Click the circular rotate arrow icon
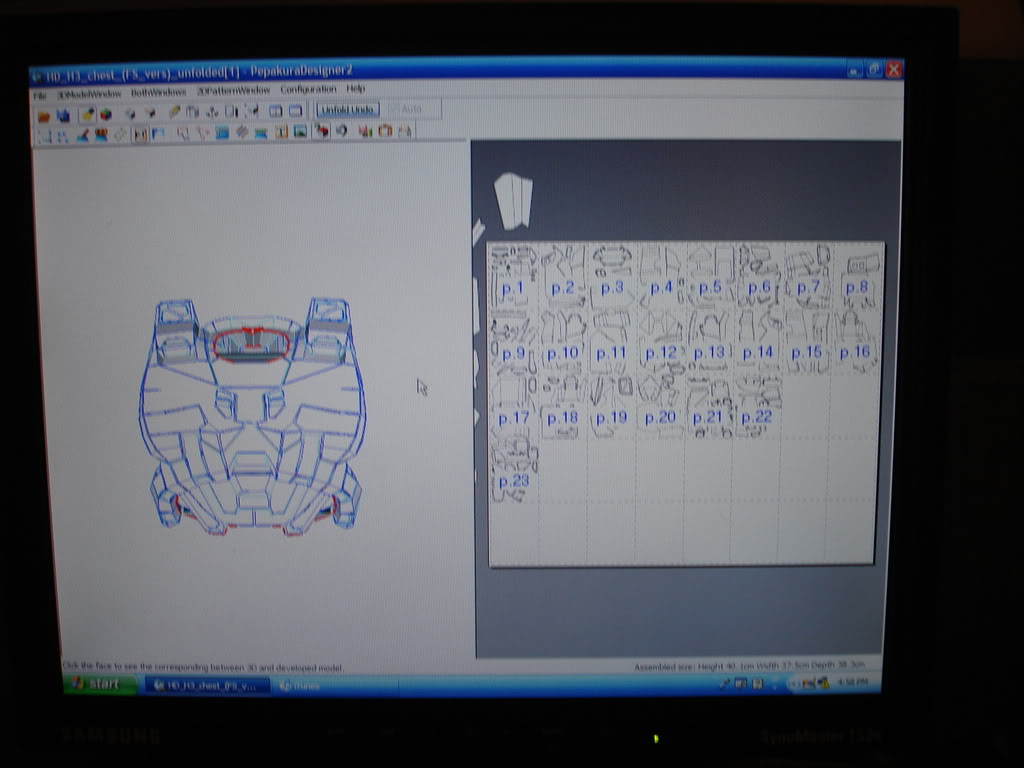The height and width of the screenshot is (768, 1024). click(x=342, y=131)
